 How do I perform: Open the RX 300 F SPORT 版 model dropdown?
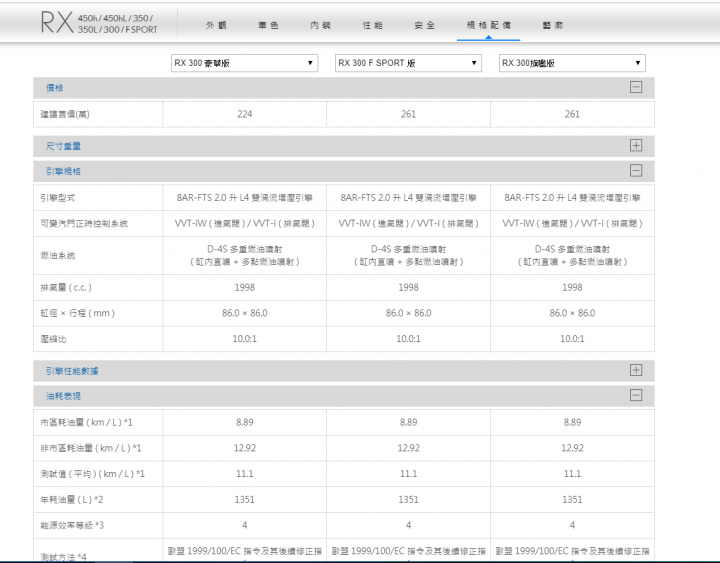point(408,63)
